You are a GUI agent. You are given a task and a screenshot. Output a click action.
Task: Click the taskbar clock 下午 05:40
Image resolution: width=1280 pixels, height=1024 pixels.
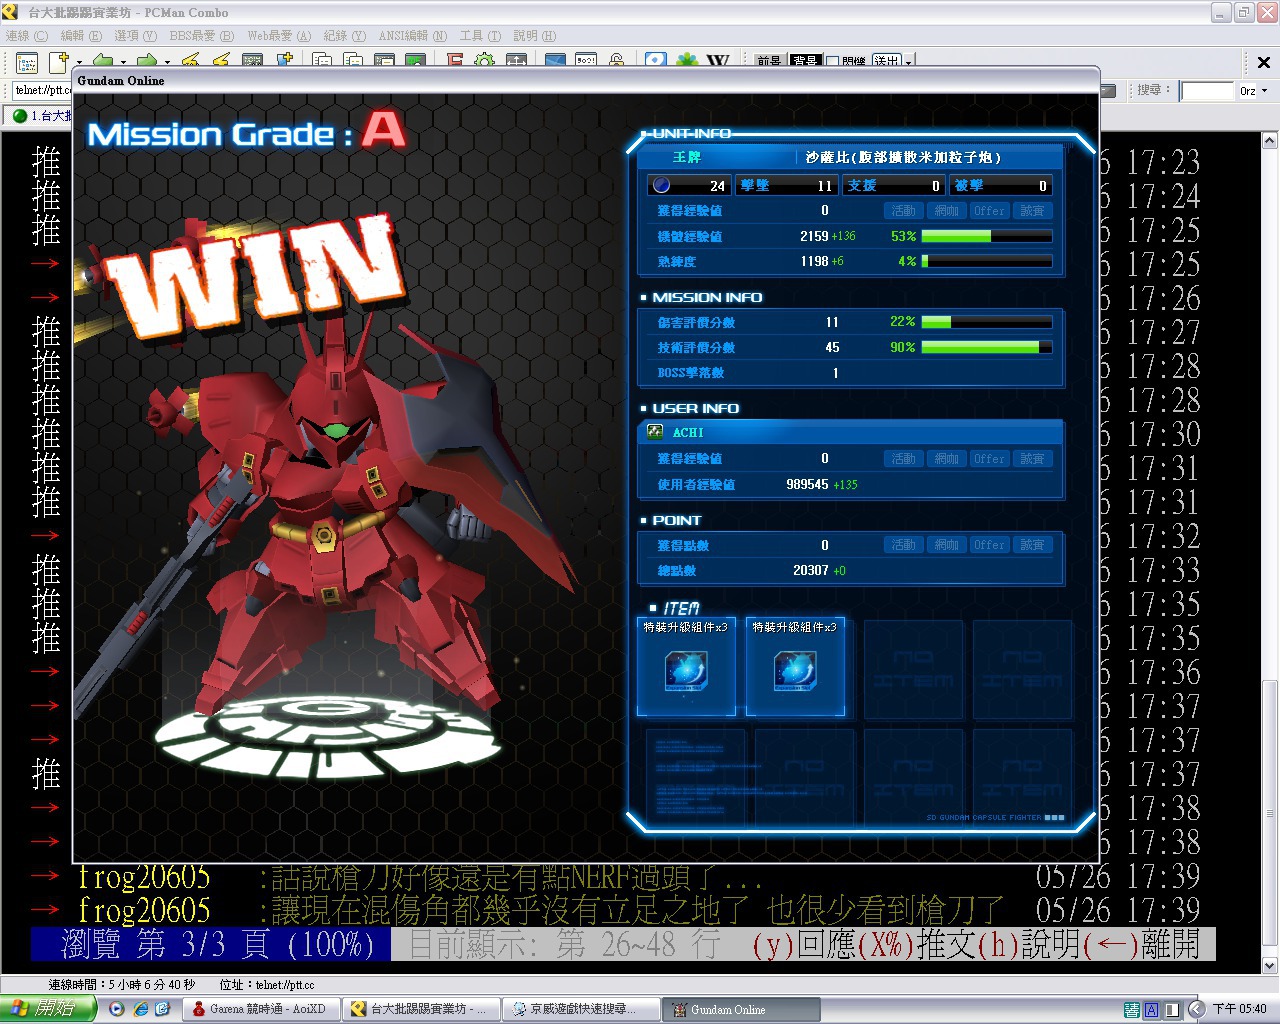click(x=1240, y=1009)
